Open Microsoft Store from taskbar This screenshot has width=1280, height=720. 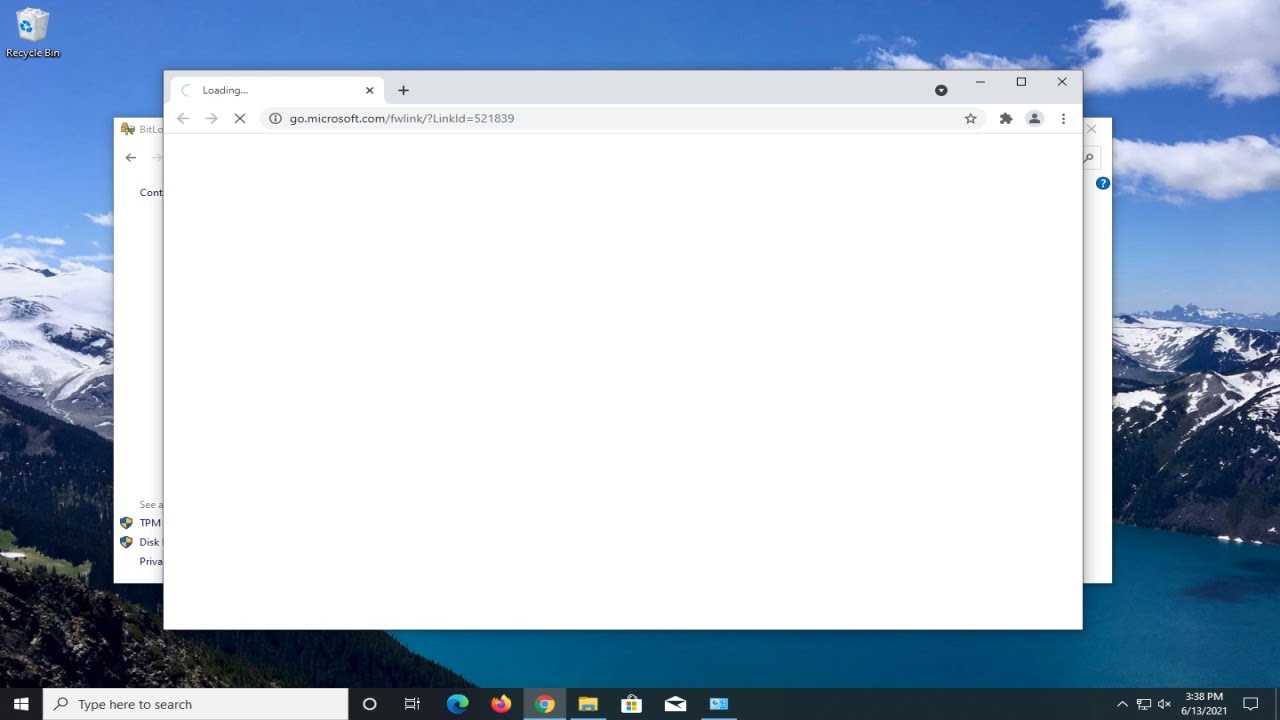coord(631,704)
